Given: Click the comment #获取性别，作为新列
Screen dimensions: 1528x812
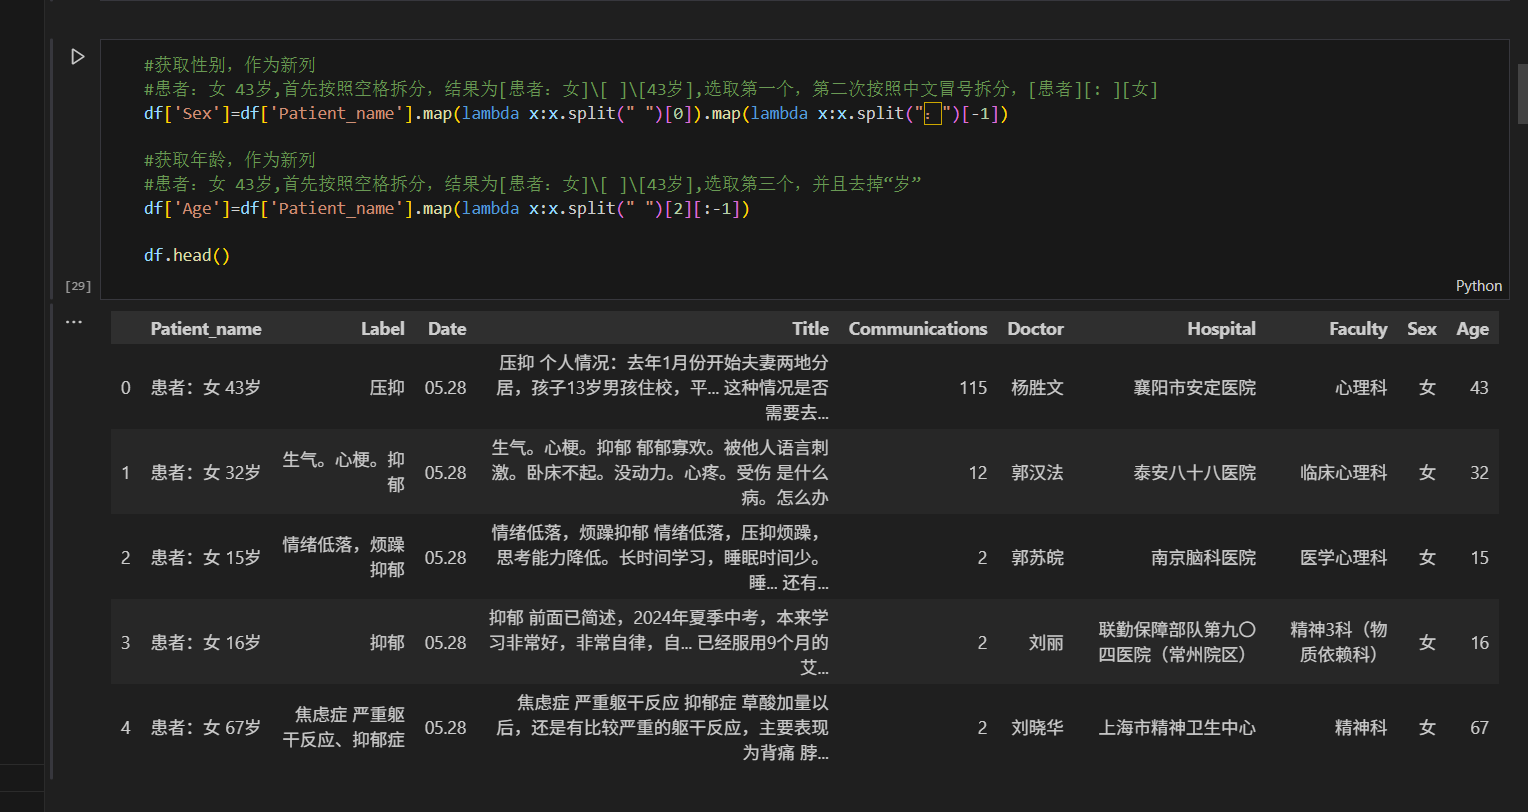Looking at the screenshot, I should tap(230, 65).
